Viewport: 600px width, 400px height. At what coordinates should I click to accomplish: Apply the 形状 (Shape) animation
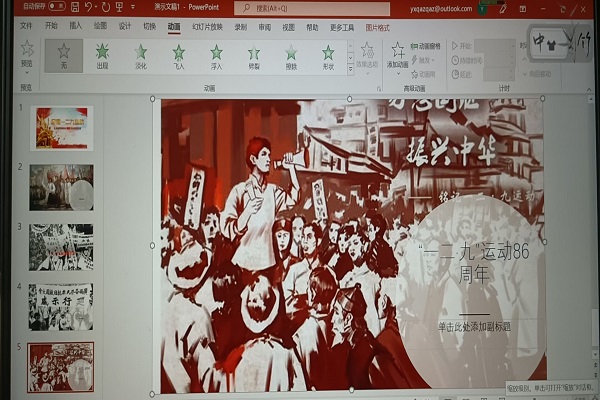tap(328, 56)
